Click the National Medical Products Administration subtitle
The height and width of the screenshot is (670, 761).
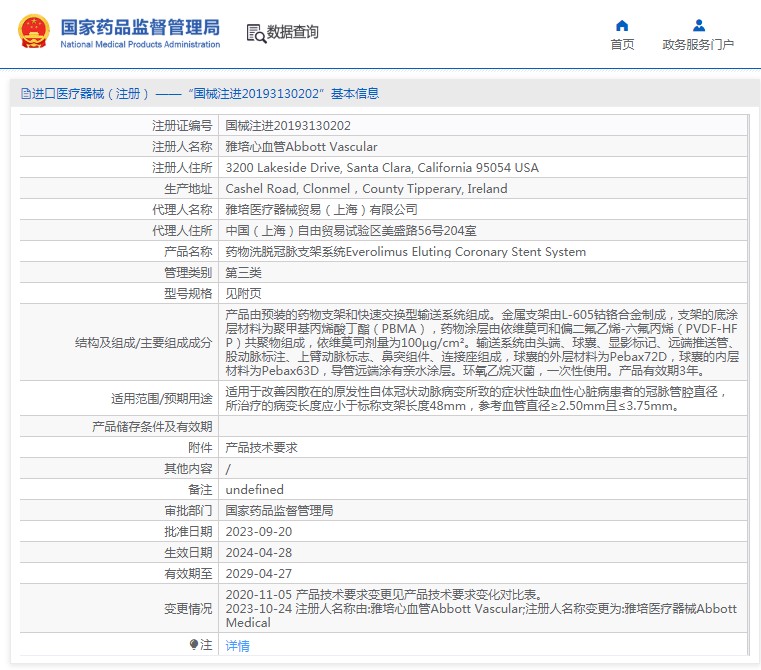point(140,44)
